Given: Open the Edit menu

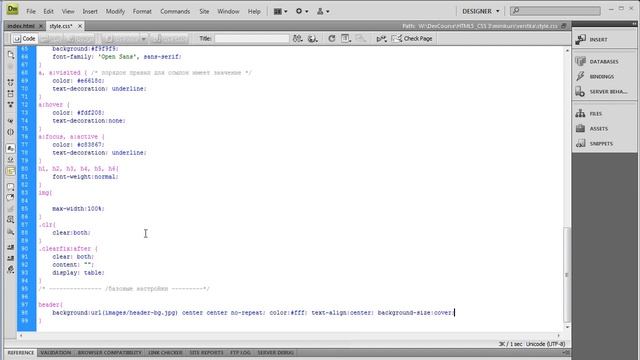Looking at the screenshot, I should coord(49,11).
